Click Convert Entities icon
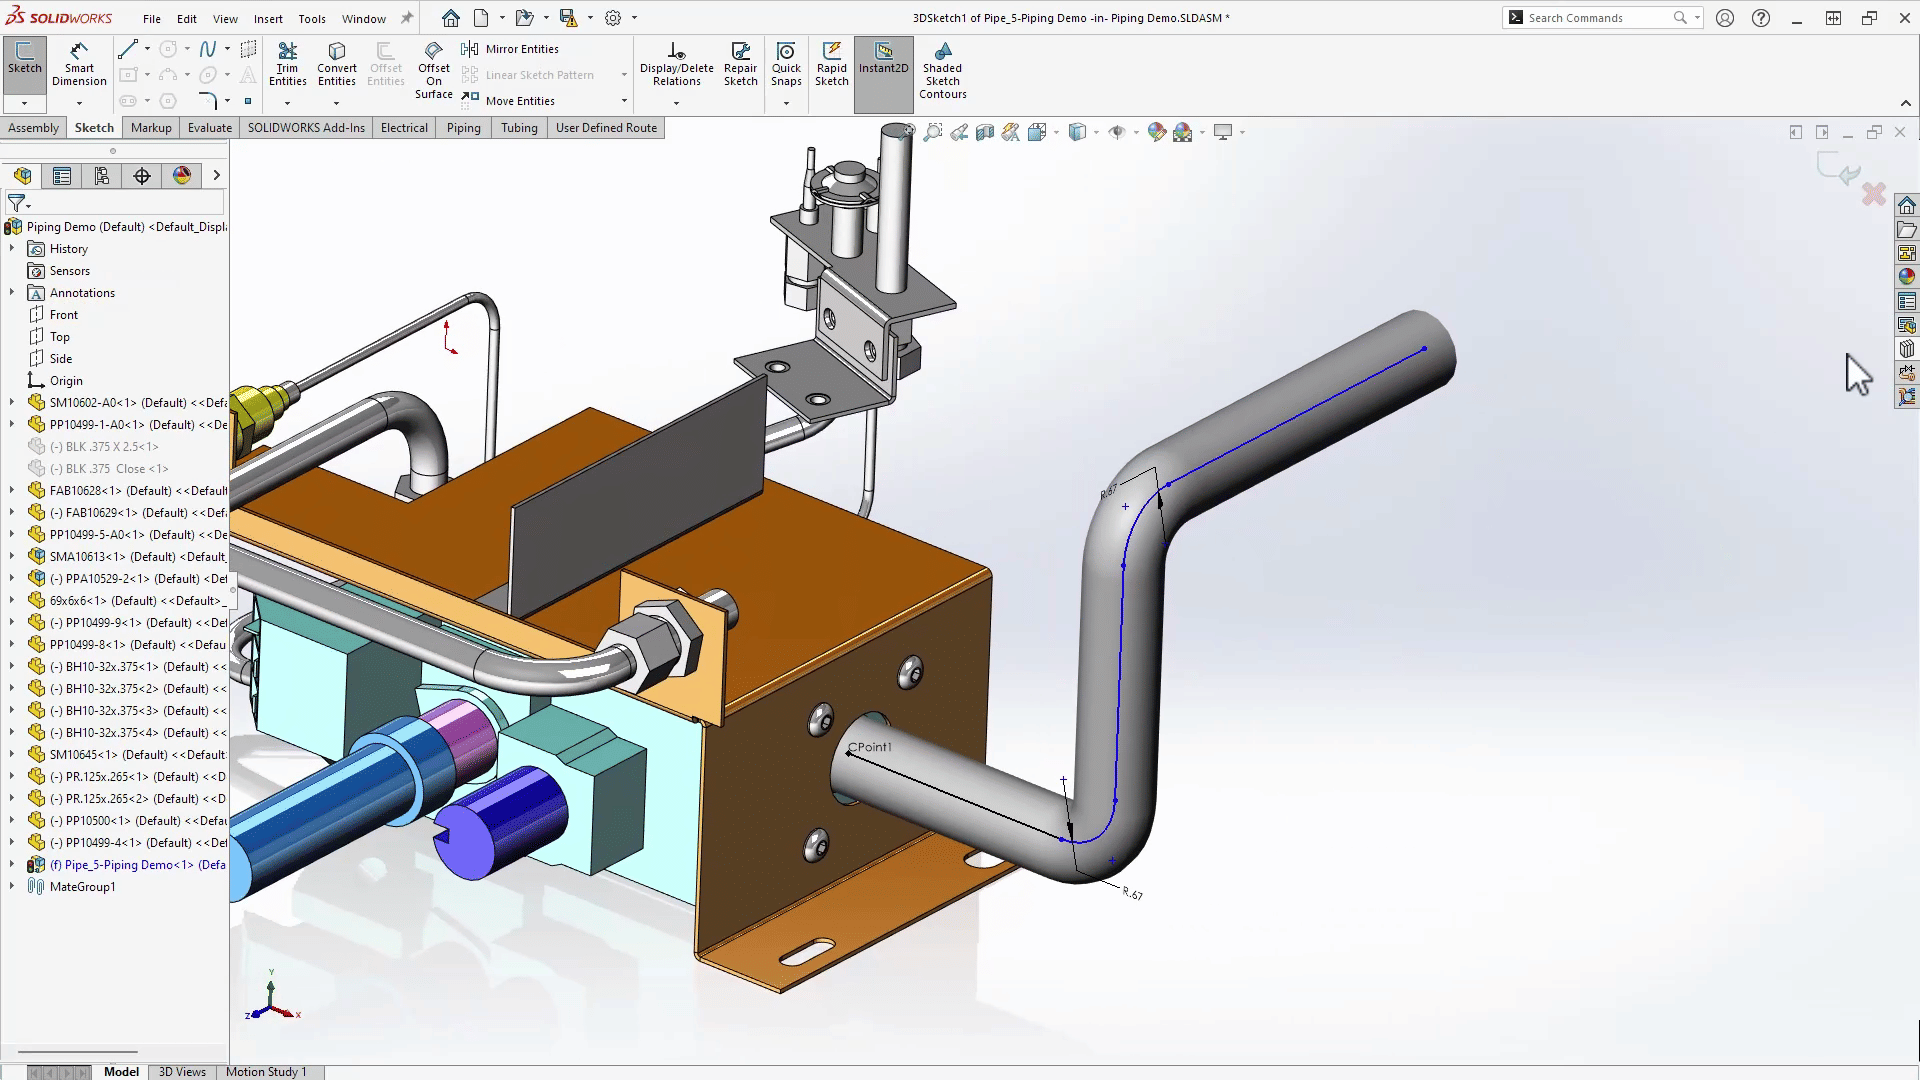1920x1080 pixels. [337, 64]
